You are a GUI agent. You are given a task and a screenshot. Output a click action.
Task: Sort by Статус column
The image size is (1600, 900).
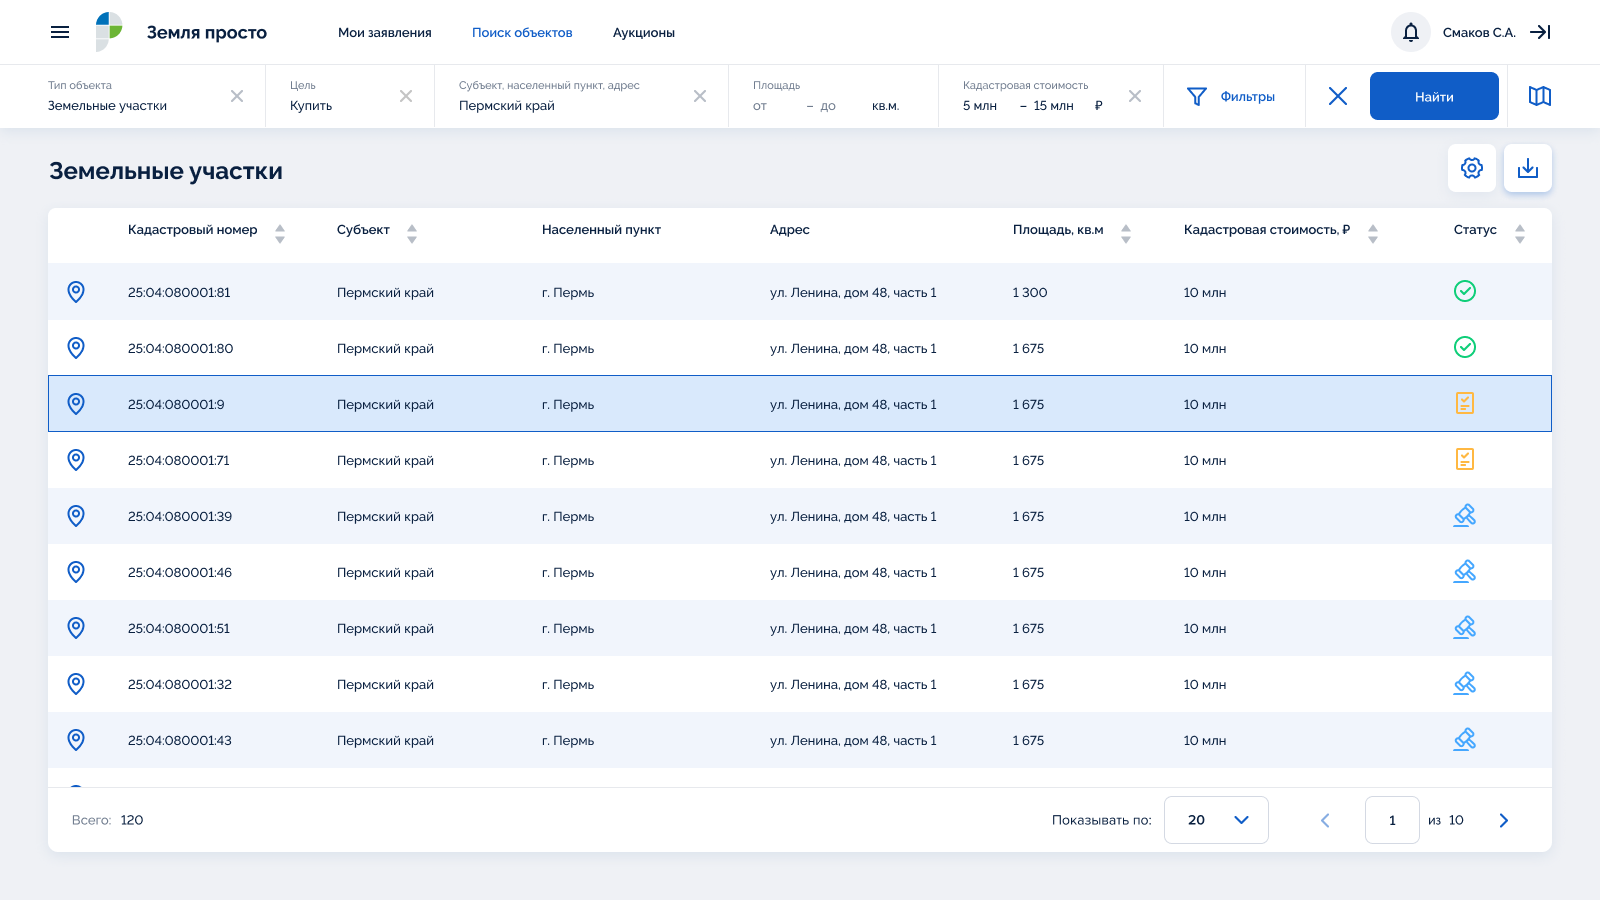[x=1520, y=234]
